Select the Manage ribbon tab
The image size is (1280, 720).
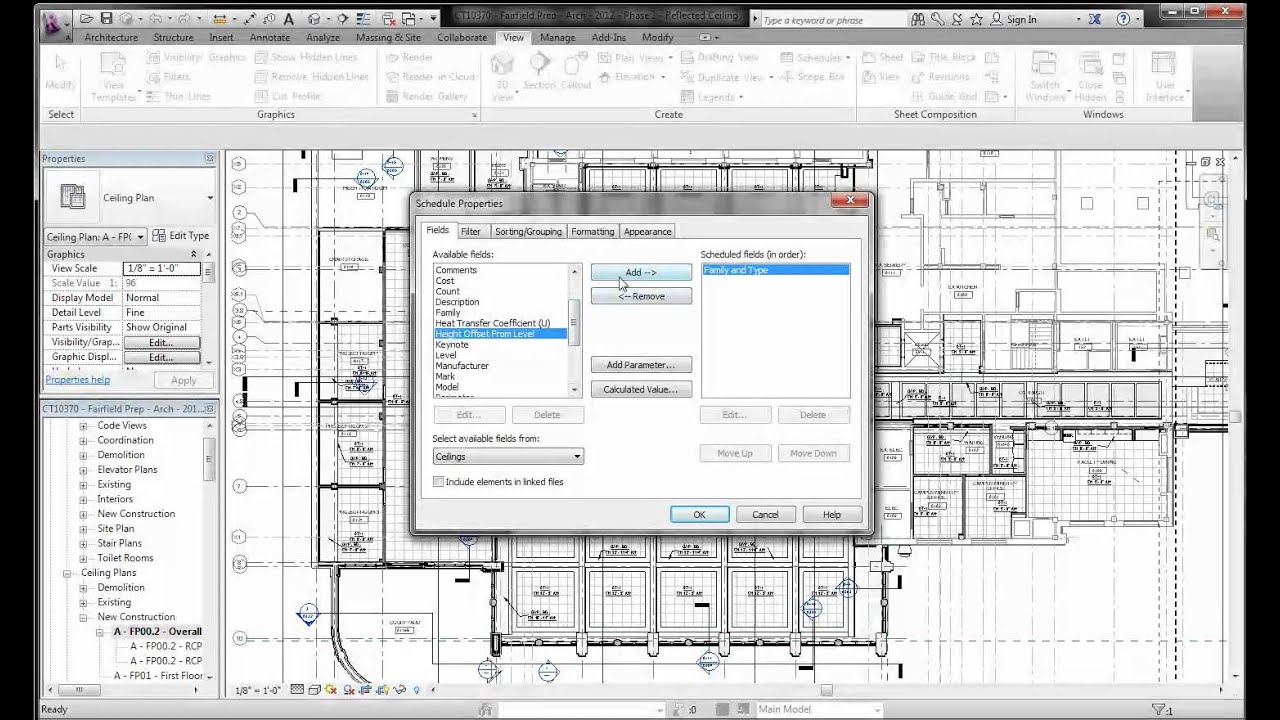coord(557,37)
